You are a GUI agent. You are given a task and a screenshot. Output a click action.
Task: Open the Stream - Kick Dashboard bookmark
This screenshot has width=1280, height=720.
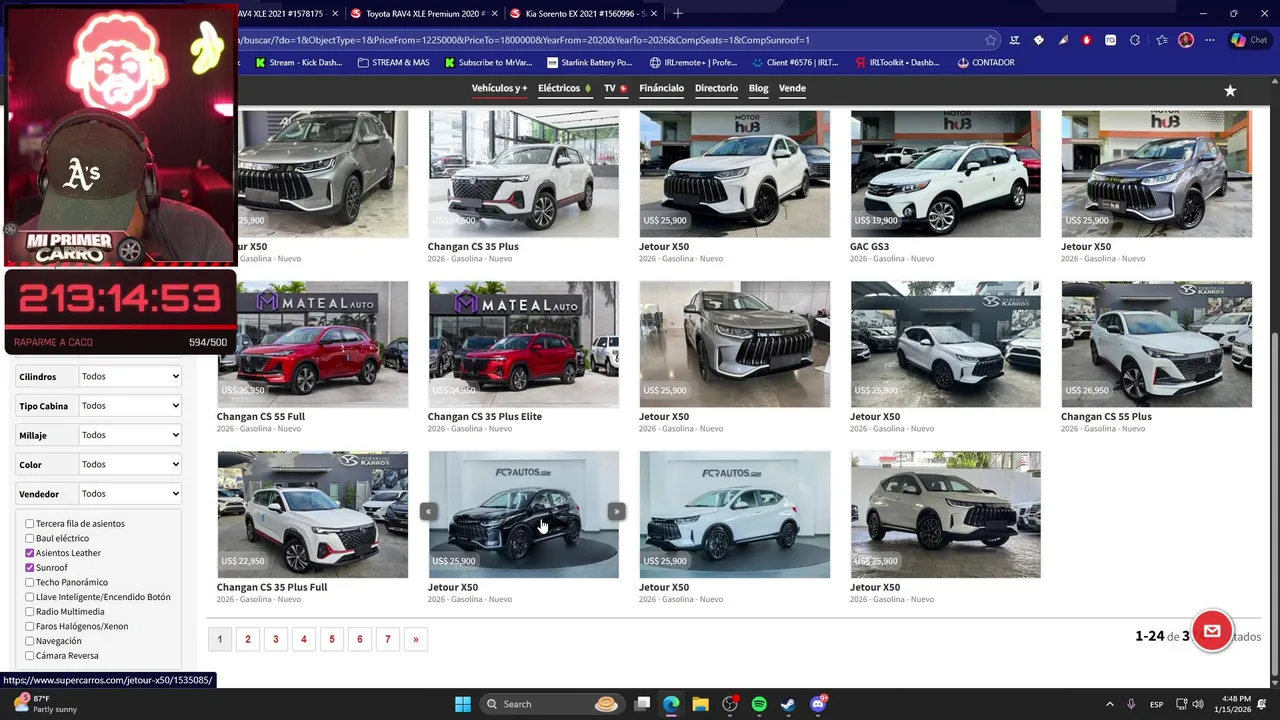point(299,62)
